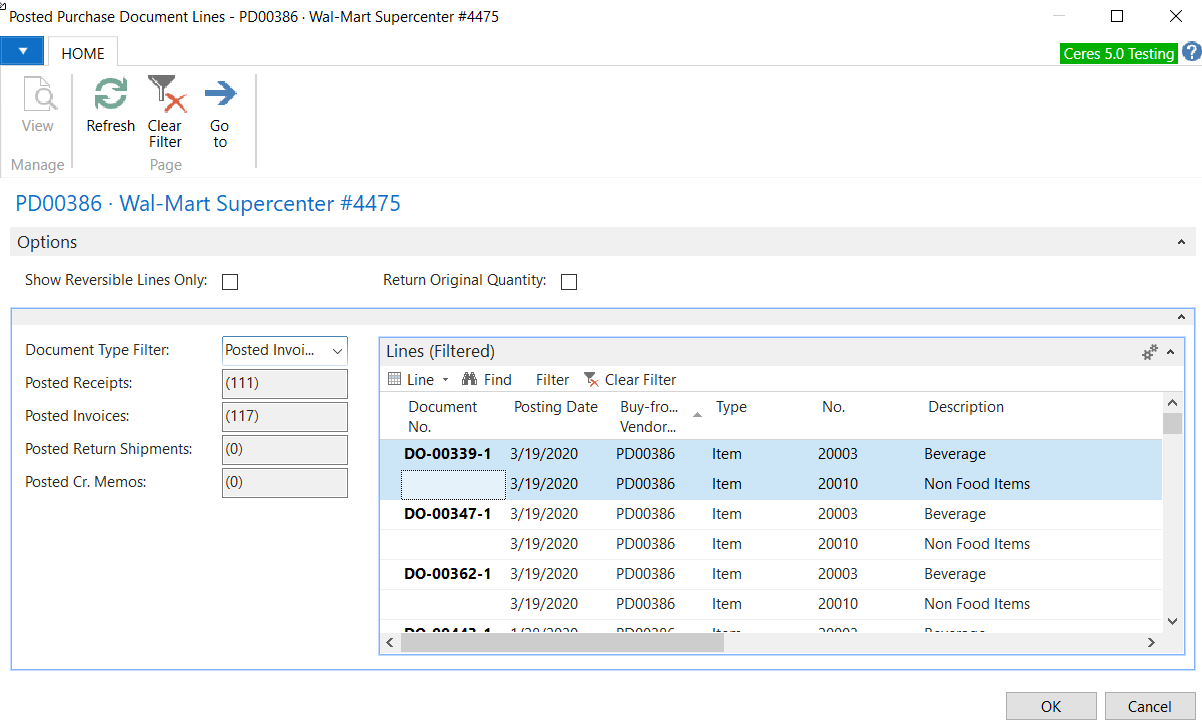Open the Document Type Filter dropdown

coord(337,351)
